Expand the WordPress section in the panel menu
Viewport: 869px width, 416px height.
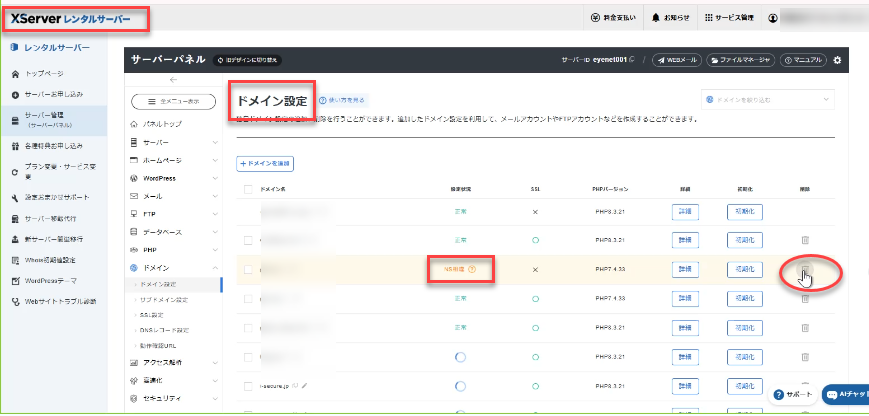tap(174, 177)
